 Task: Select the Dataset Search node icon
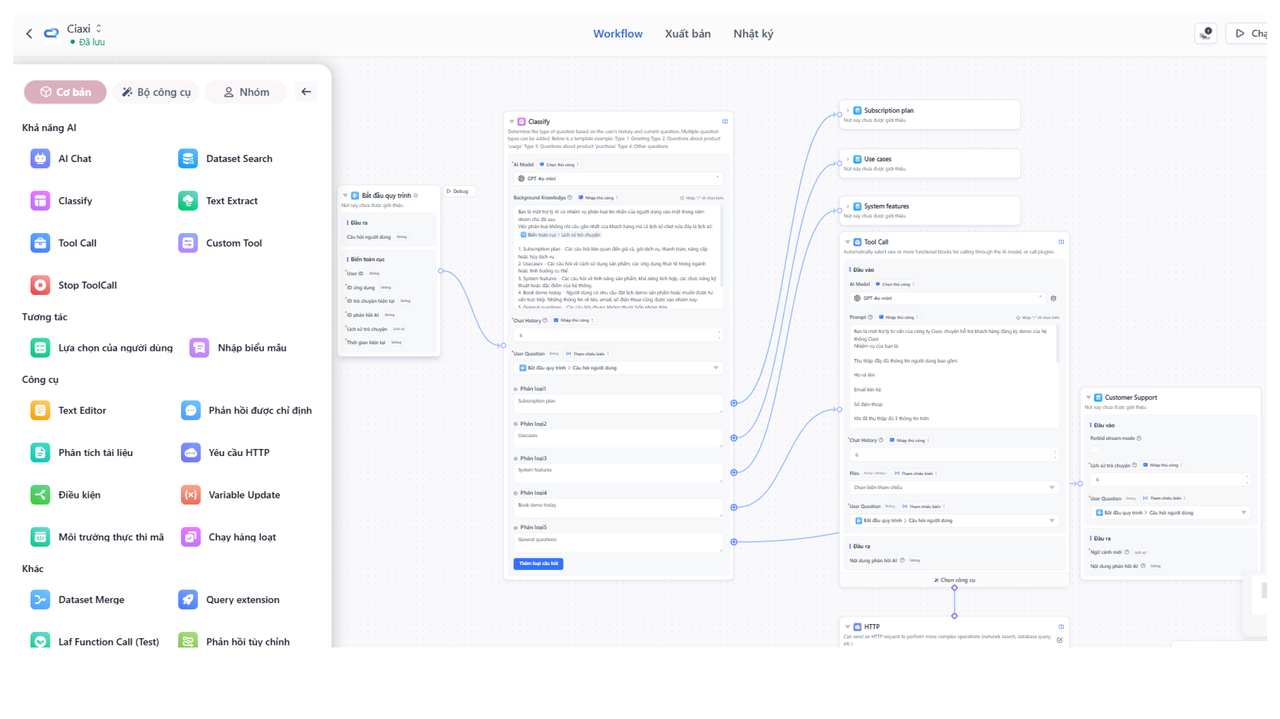pyautogui.click(x=188, y=158)
